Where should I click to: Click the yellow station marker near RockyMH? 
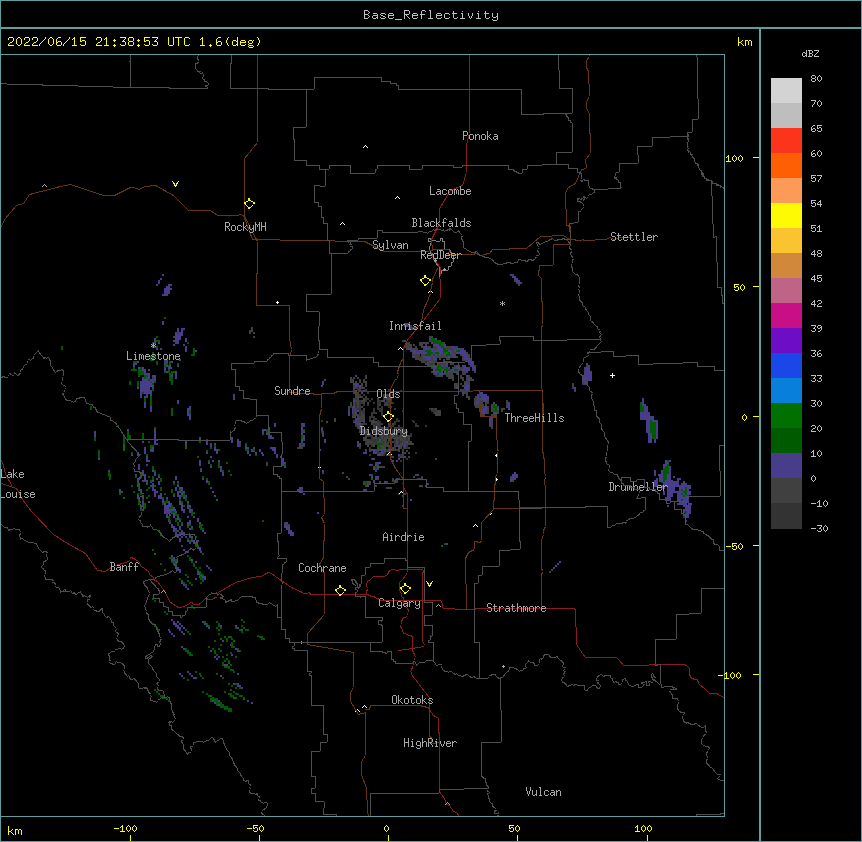coord(249,204)
